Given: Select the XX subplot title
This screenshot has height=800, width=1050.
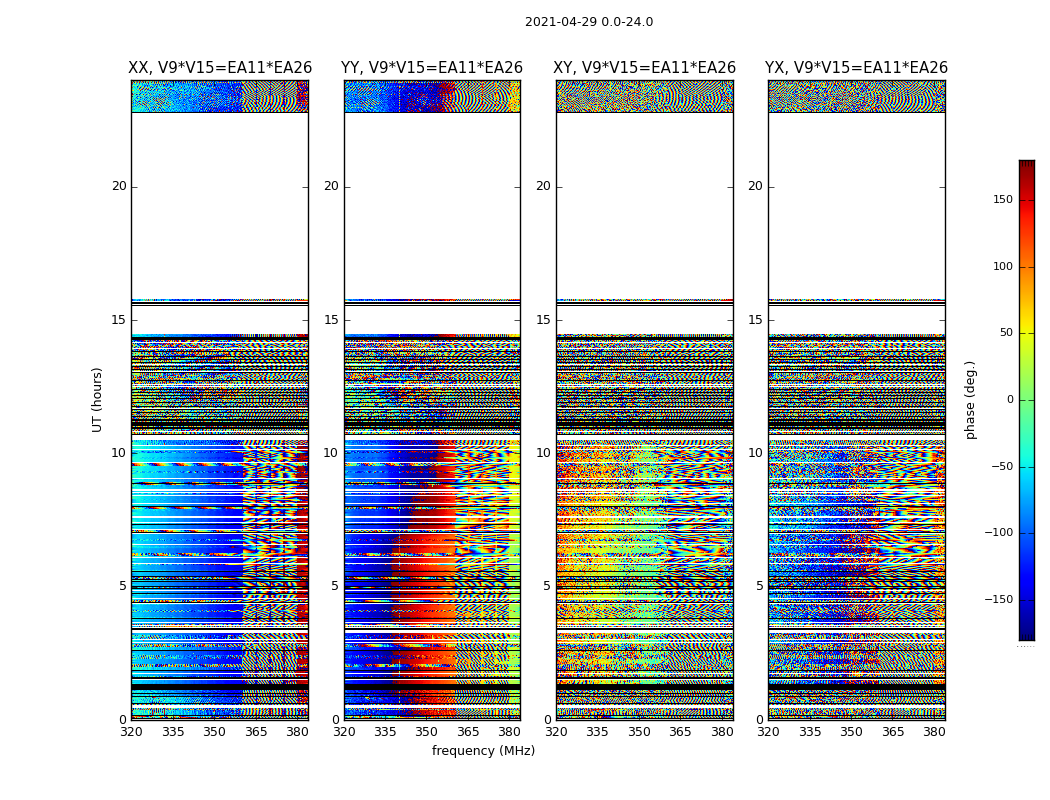Looking at the screenshot, I should pyautogui.click(x=220, y=68).
